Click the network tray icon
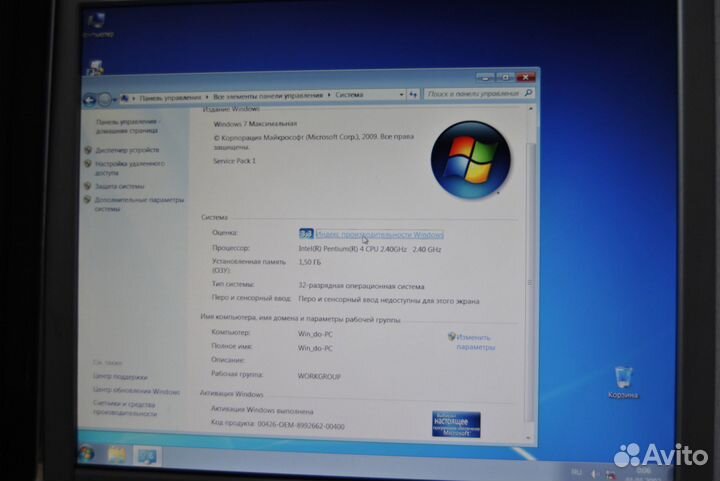 611,475
